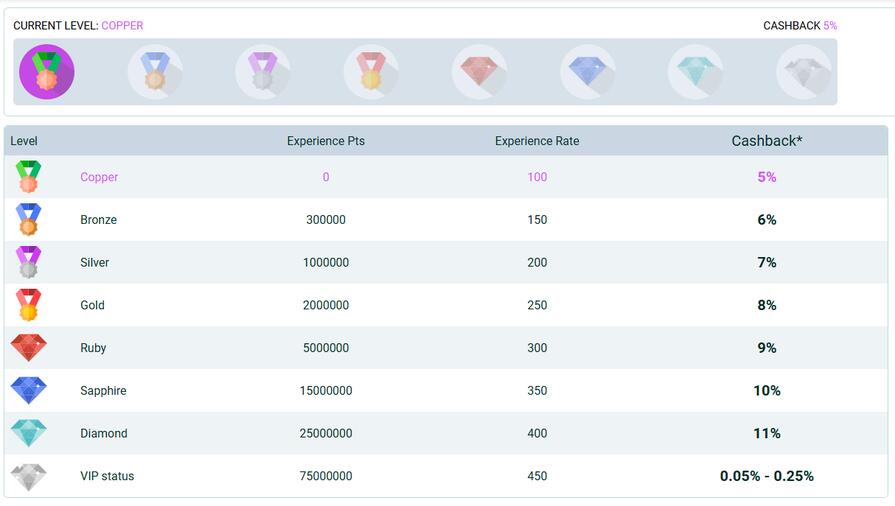This screenshot has height=506, width=895.
Task: Select the Sapphire level name in the table
Action: pyautogui.click(x=103, y=391)
